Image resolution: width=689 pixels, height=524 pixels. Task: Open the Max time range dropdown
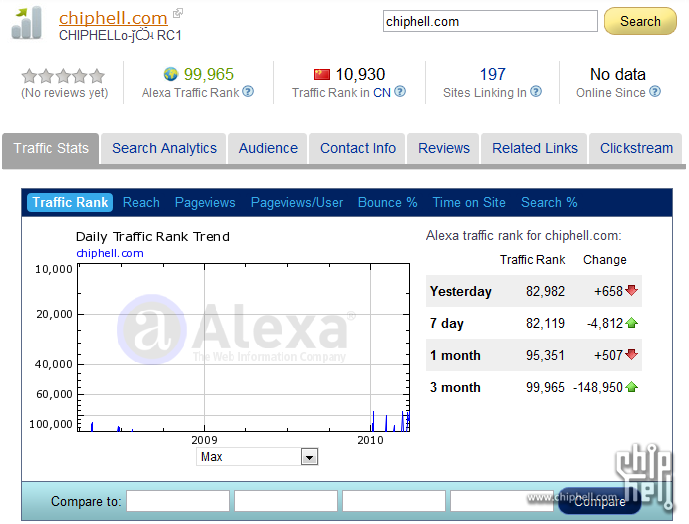(257, 457)
